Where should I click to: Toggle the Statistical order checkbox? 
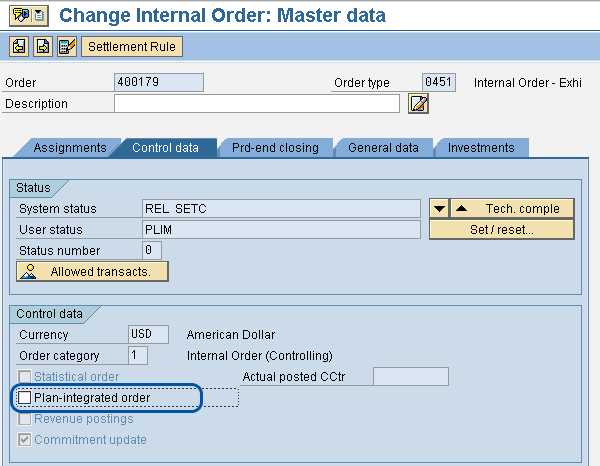pos(25,377)
